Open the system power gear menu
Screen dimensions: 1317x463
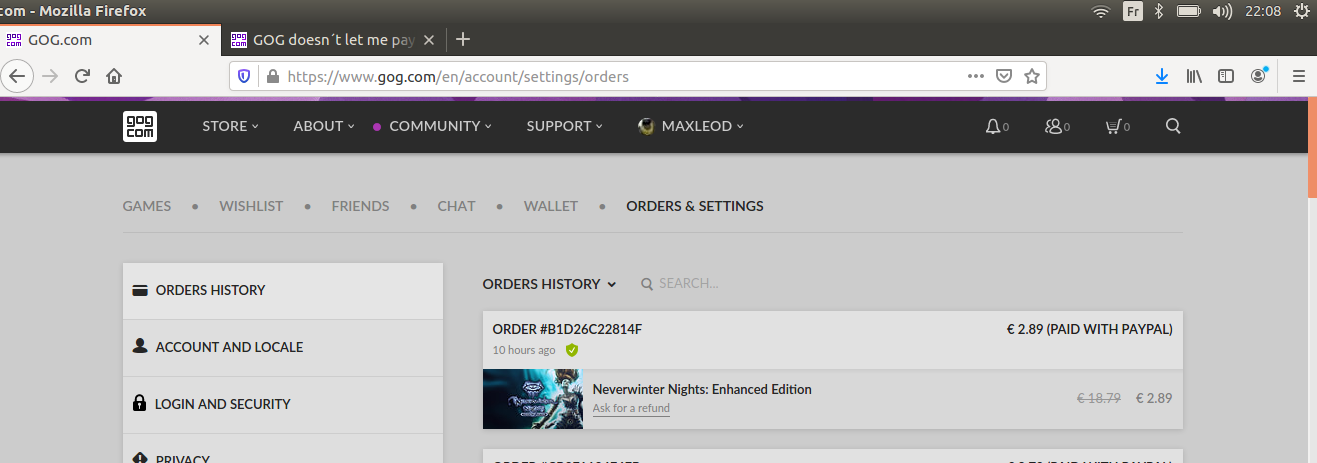(1301, 11)
